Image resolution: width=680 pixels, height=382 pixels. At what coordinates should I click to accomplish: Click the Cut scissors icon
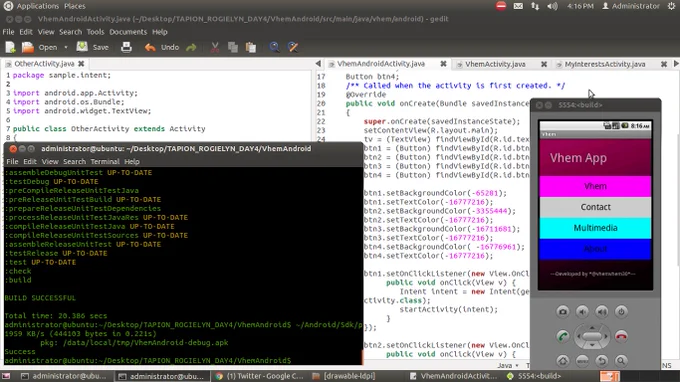(215, 47)
